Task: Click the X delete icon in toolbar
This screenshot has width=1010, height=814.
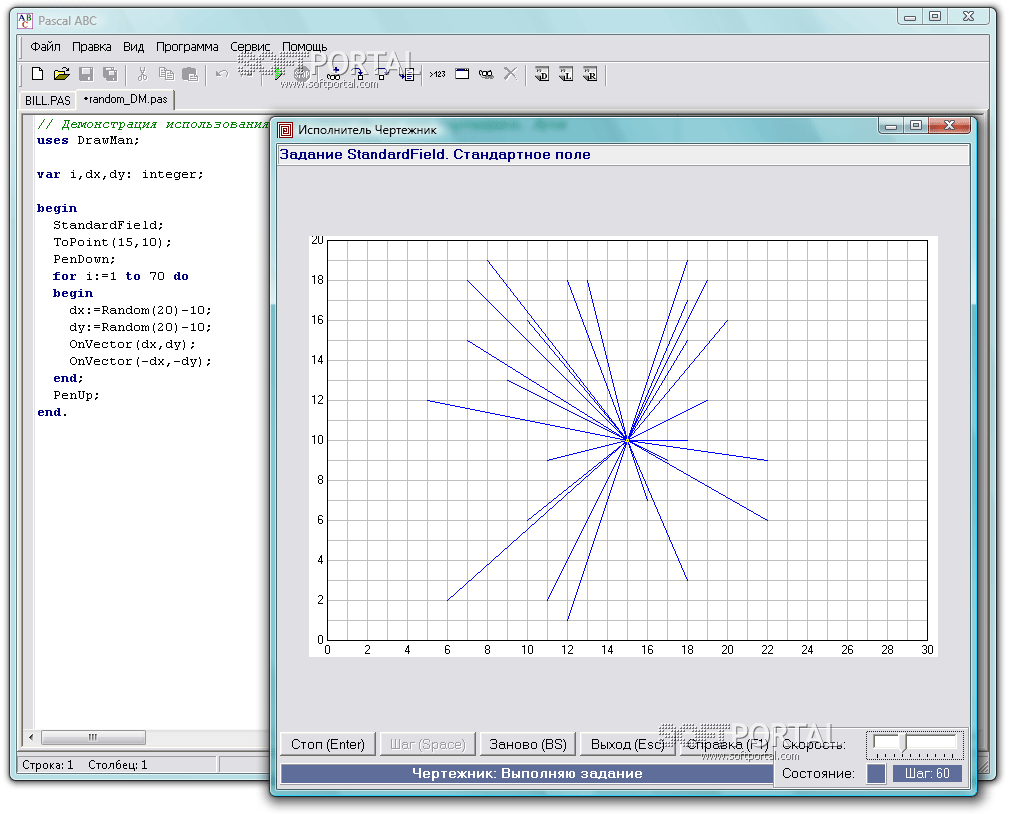Action: pyautogui.click(x=510, y=74)
